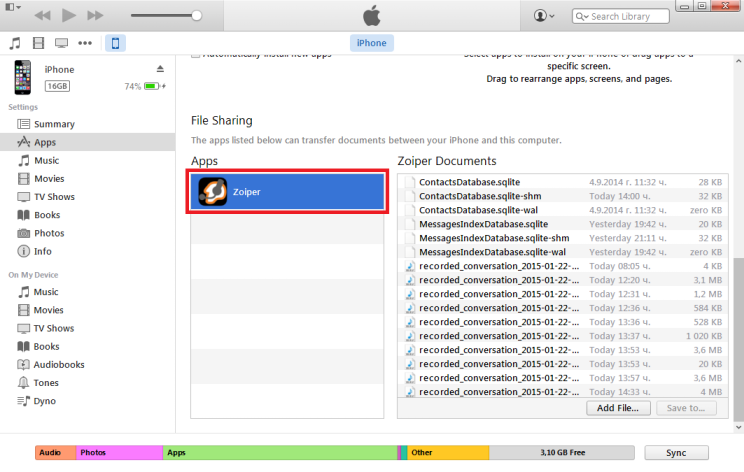Viewport: 744px width, 472px height.
Task: Open Books under Settings
Action: 88,215
